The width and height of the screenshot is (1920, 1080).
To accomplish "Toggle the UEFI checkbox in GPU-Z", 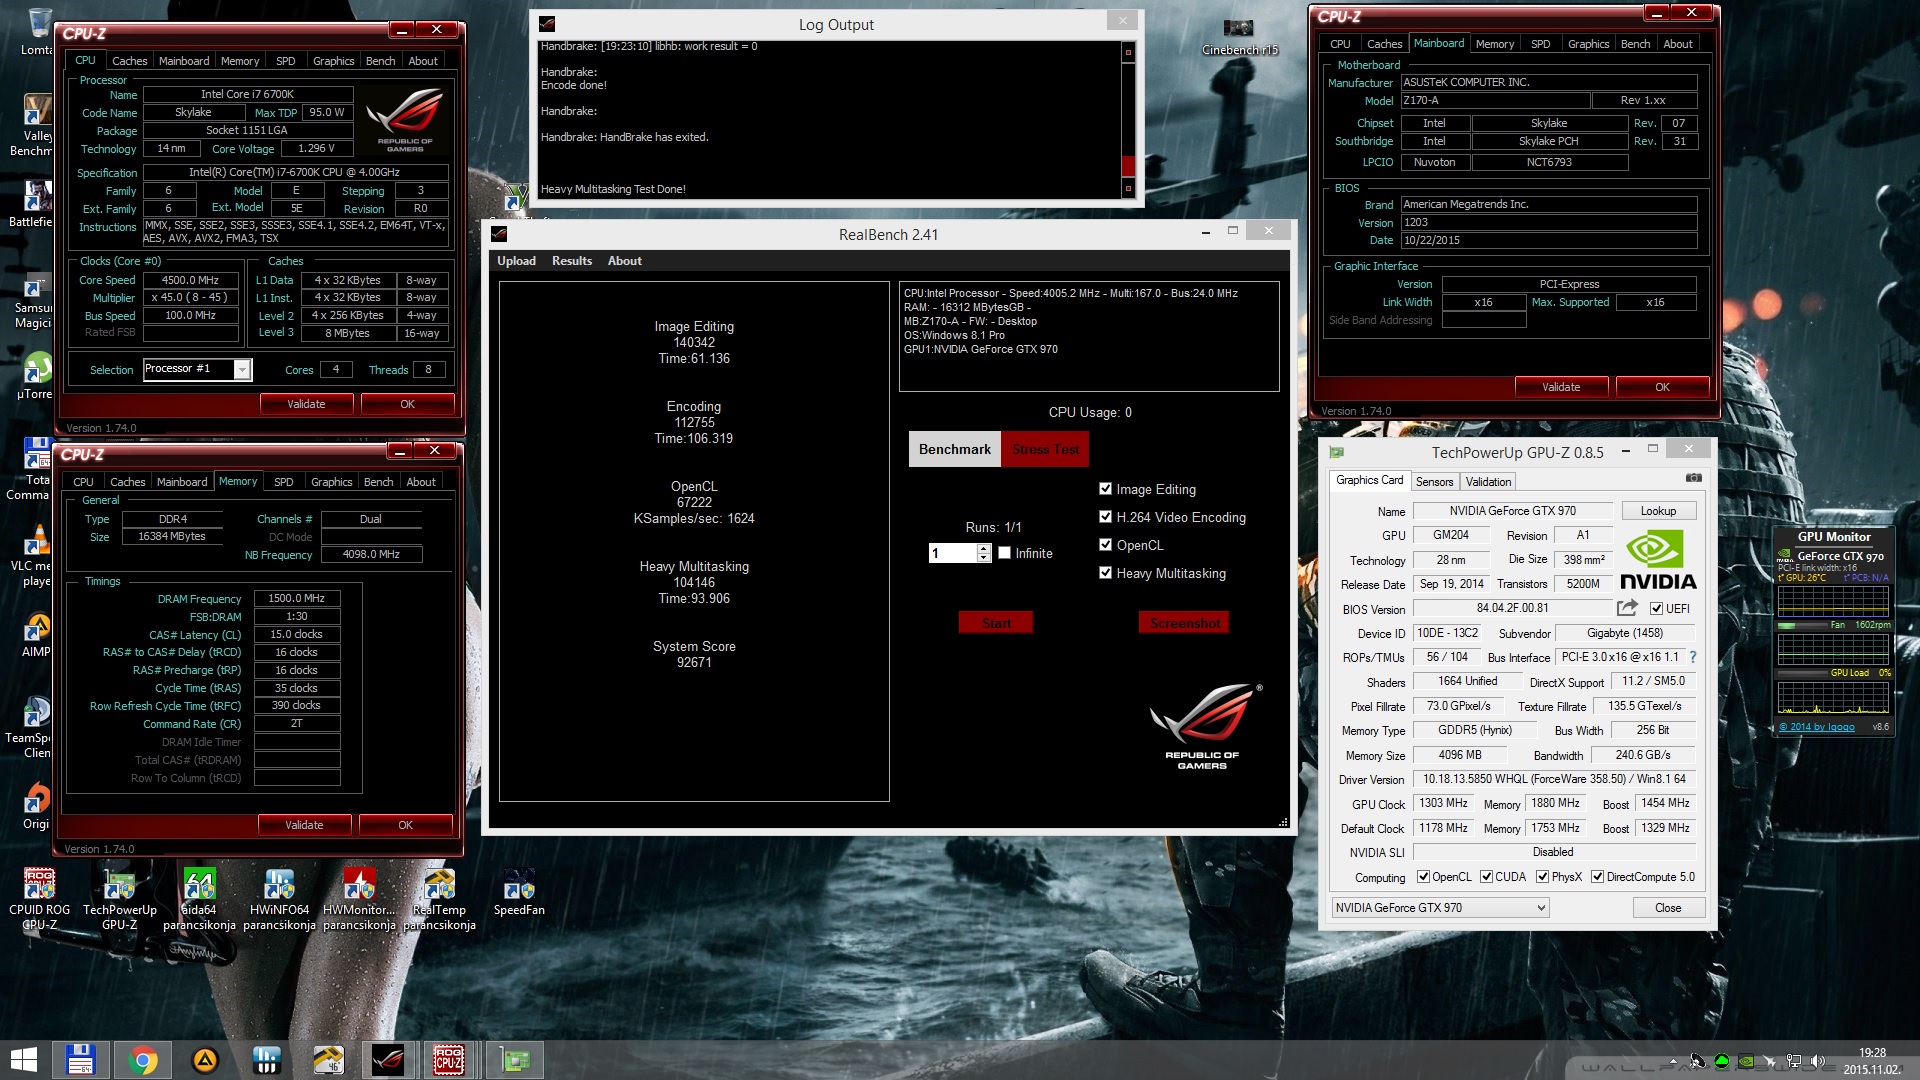I will click(1656, 609).
